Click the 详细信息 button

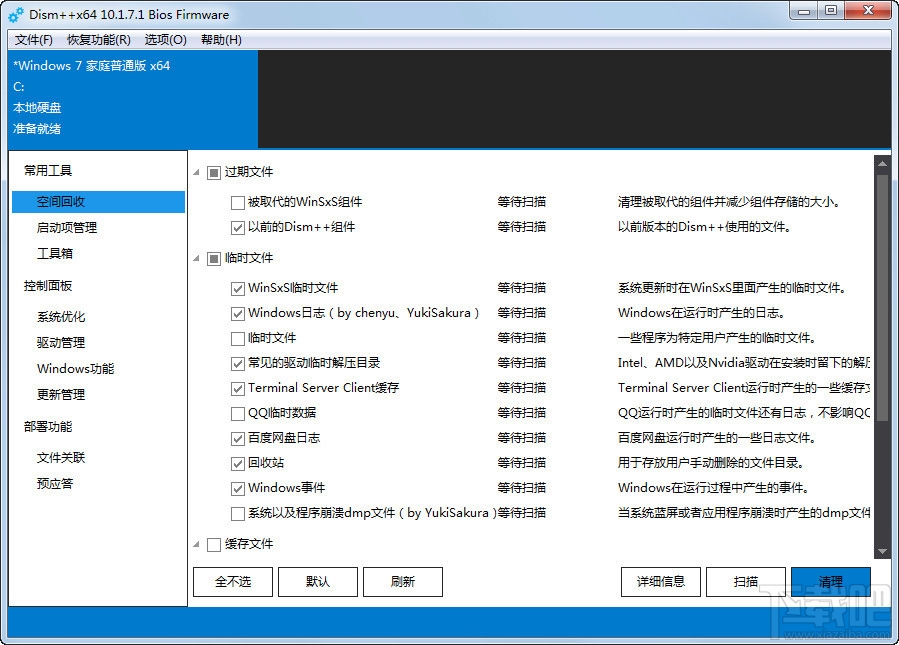point(660,581)
